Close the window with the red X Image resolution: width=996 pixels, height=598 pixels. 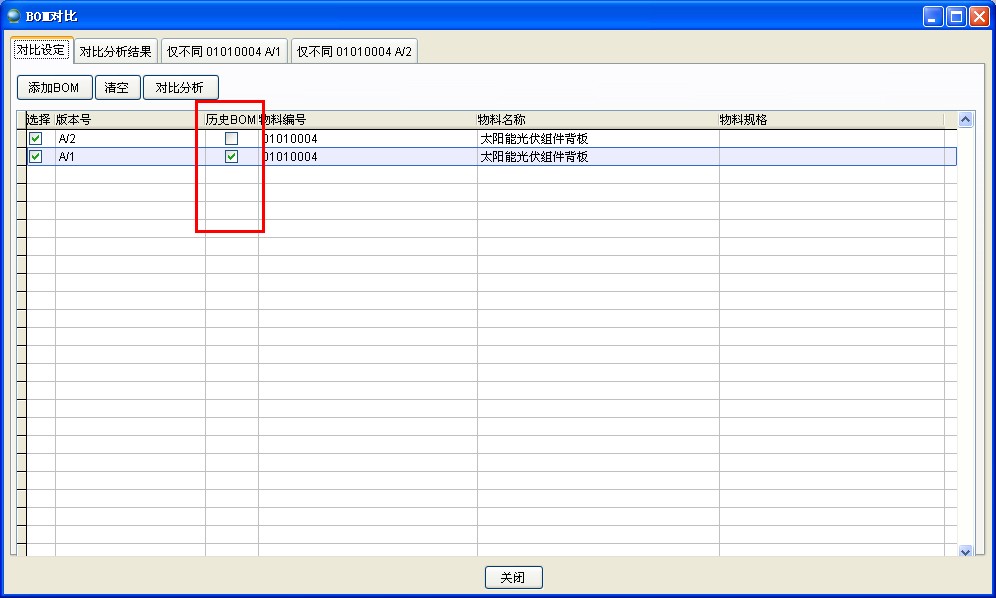(979, 16)
